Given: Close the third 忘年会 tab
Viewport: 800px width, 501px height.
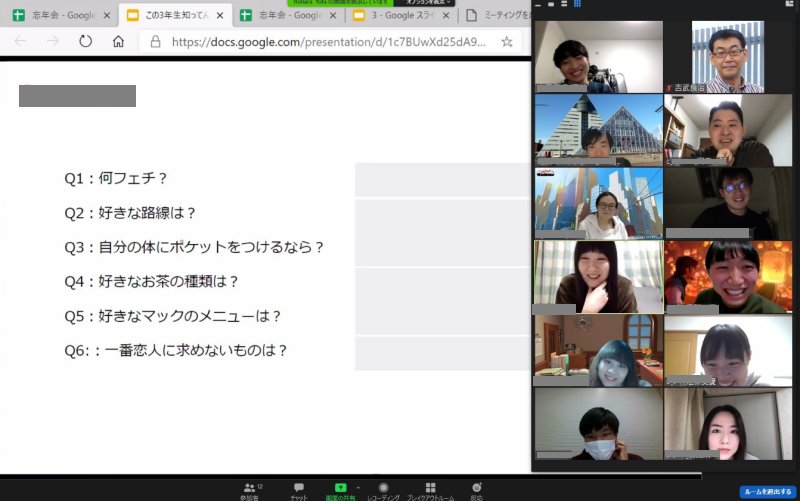Looking at the screenshot, I should pos(333,15).
